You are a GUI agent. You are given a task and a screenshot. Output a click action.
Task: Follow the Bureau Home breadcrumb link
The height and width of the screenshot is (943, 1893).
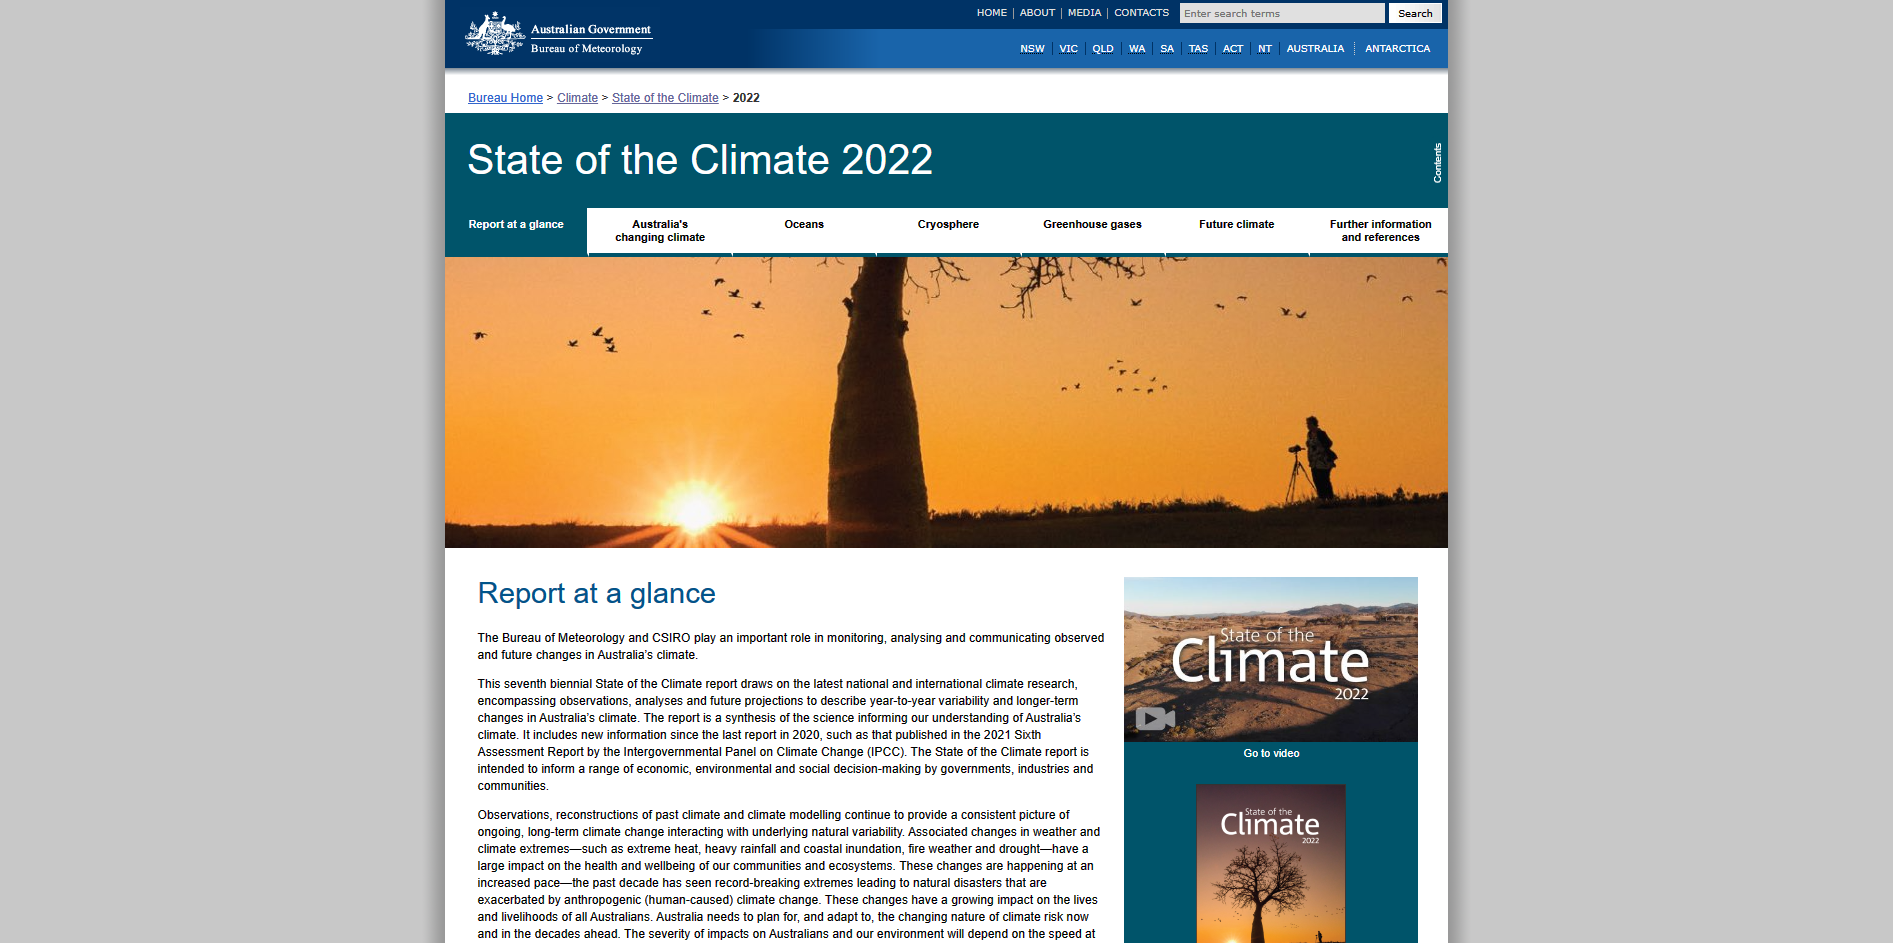click(505, 98)
